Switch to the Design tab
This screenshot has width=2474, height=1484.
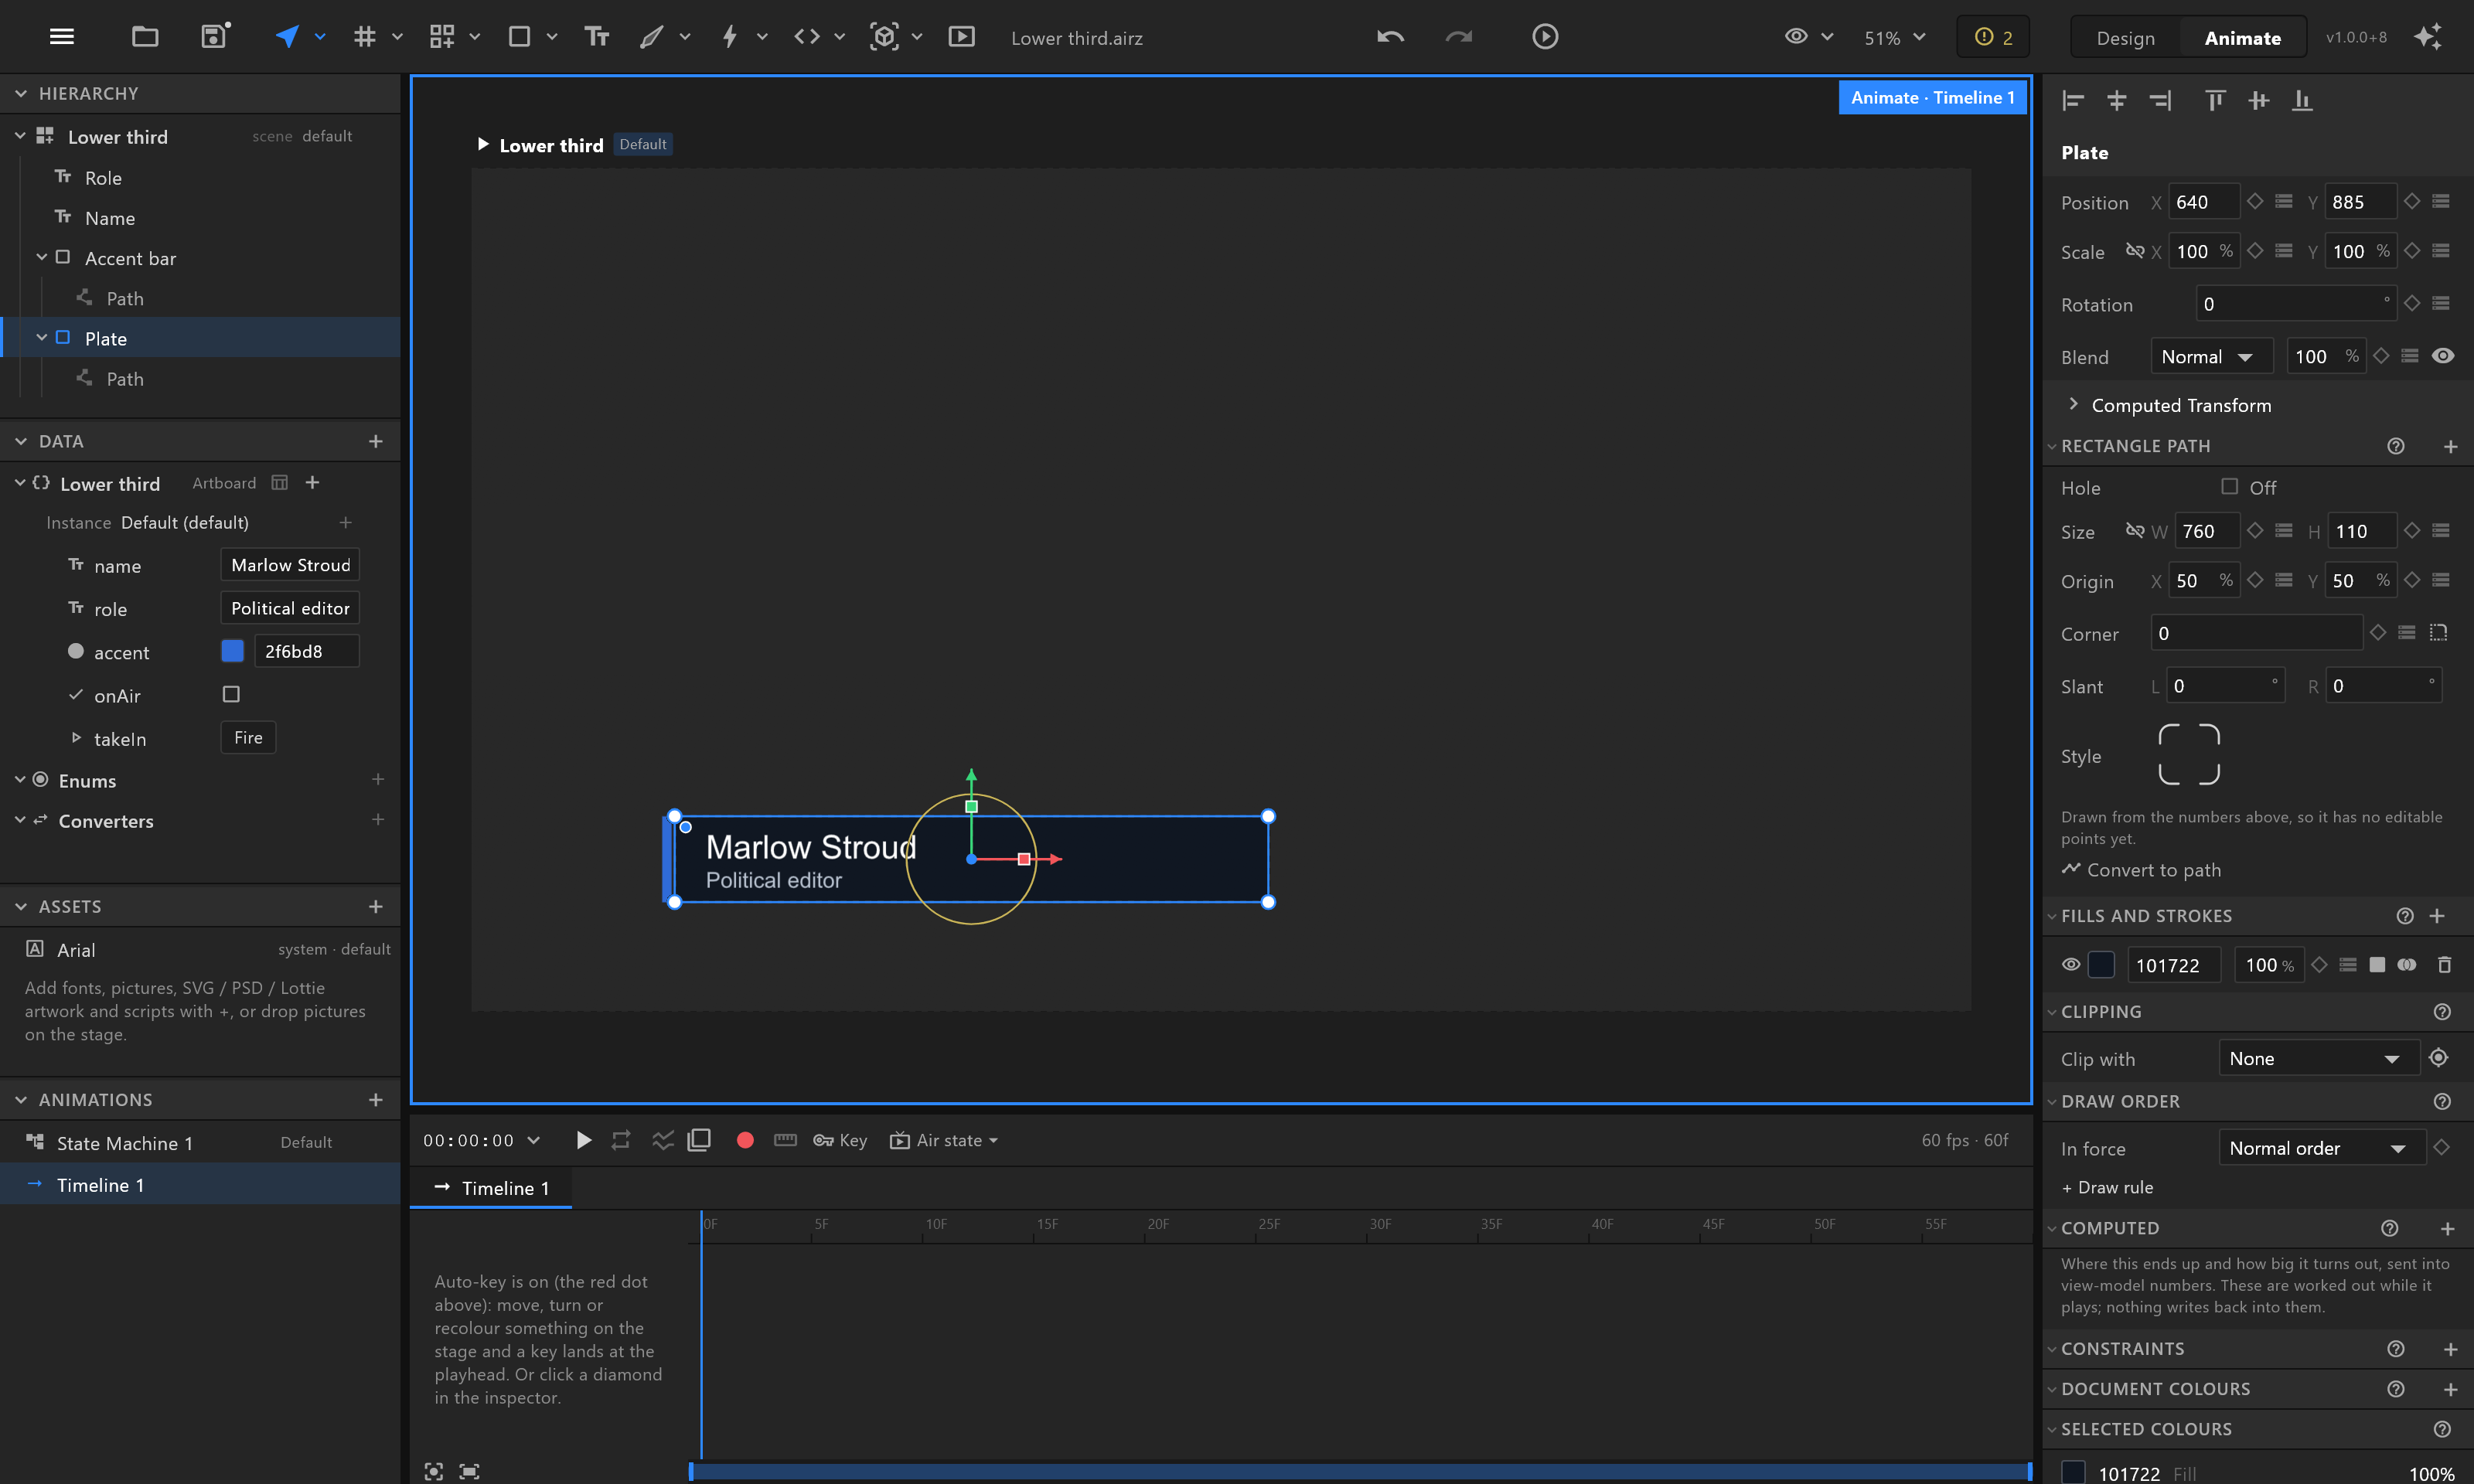(x=2125, y=37)
